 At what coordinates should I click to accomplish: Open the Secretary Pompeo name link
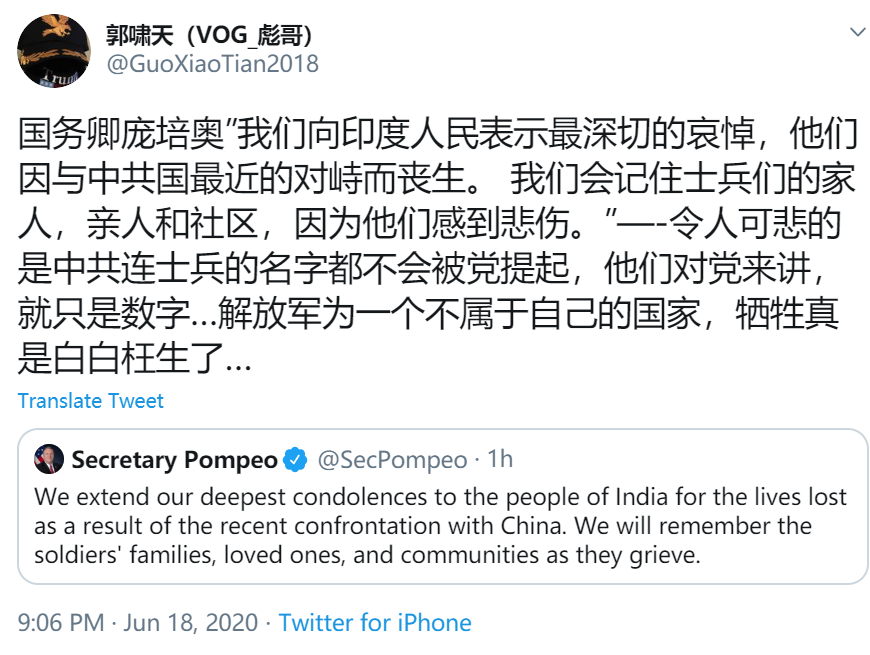(x=174, y=460)
